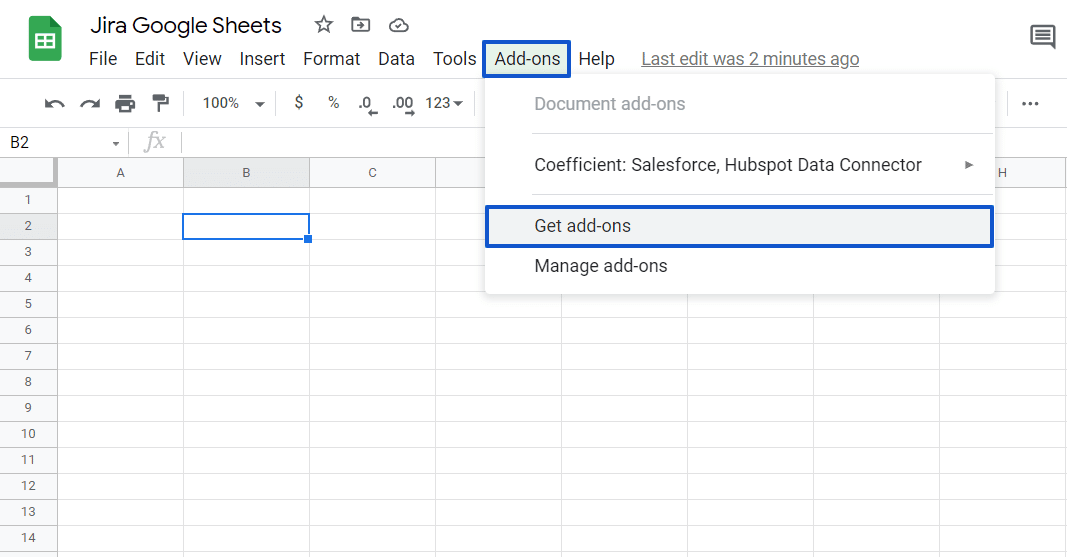Select column C header
The height and width of the screenshot is (557, 1067).
pos(372,173)
